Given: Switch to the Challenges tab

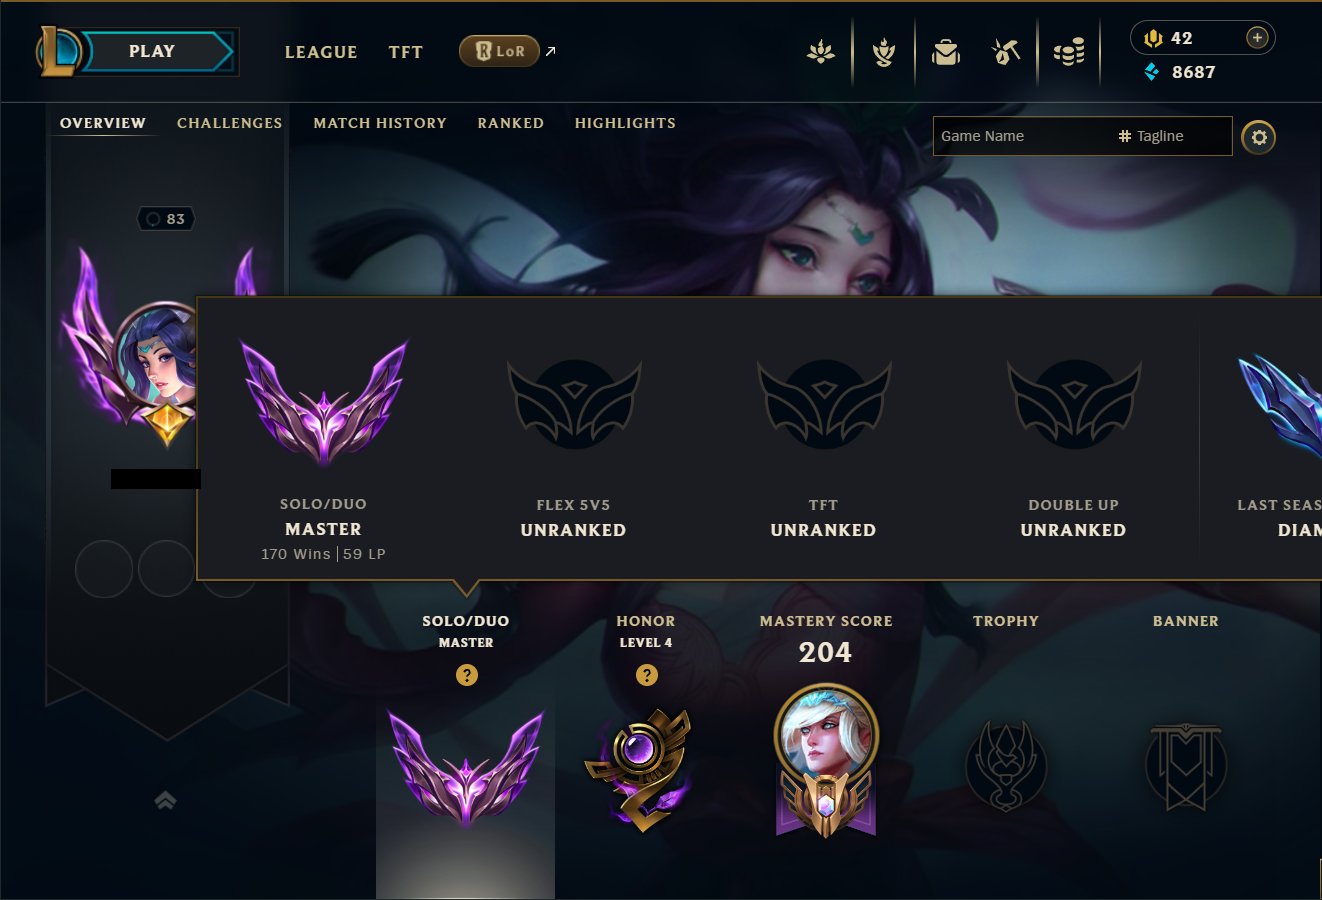Looking at the screenshot, I should (229, 123).
